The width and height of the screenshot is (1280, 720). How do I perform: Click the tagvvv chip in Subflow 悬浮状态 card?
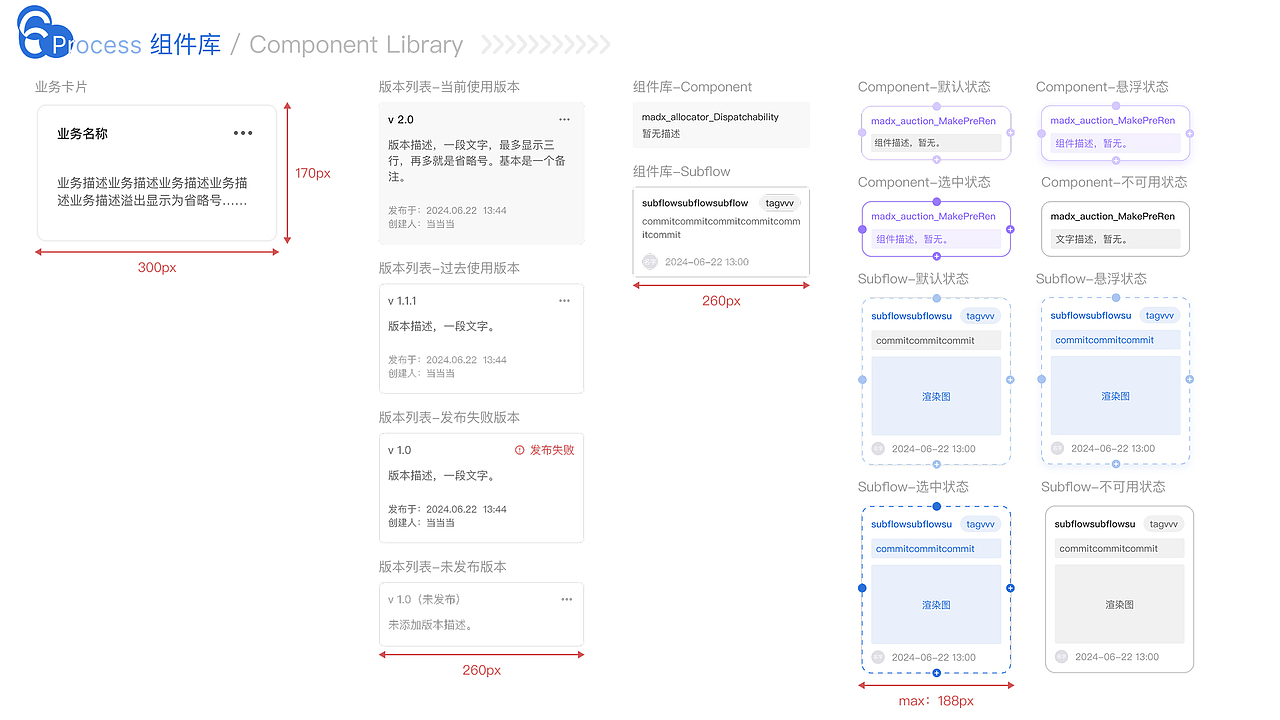[1159, 315]
